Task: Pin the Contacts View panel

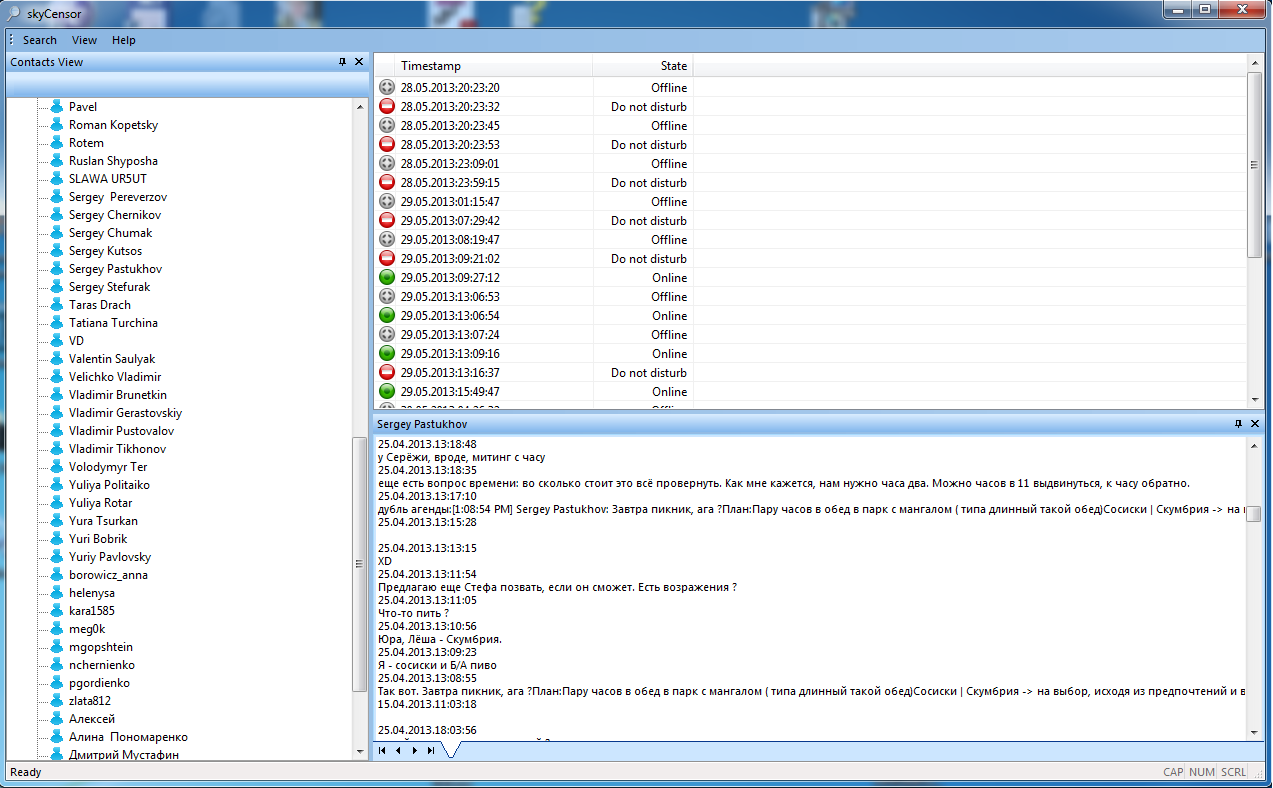Action: [343, 62]
